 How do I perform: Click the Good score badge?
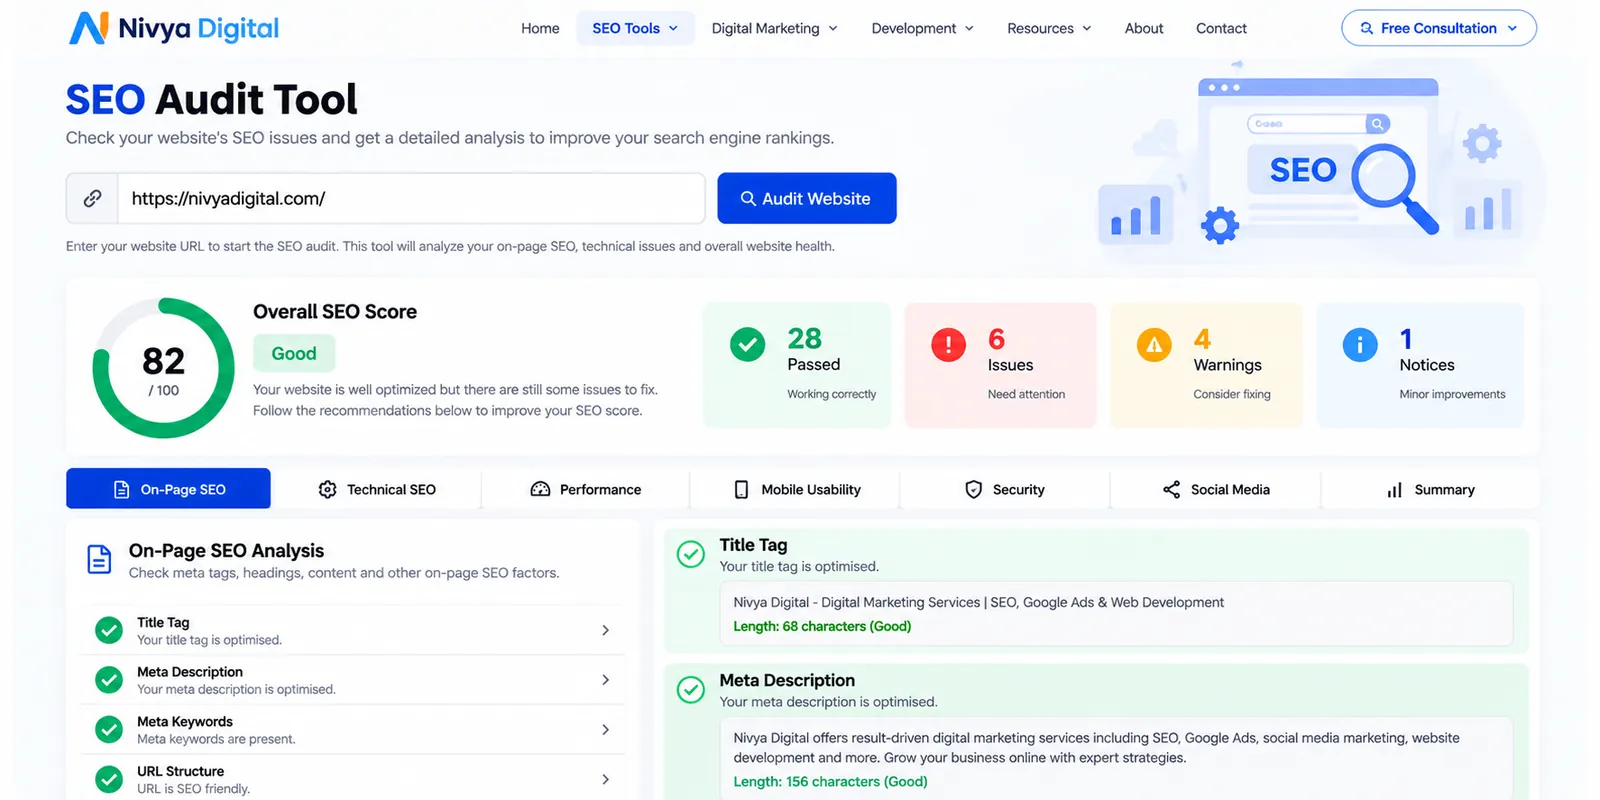(294, 353)
